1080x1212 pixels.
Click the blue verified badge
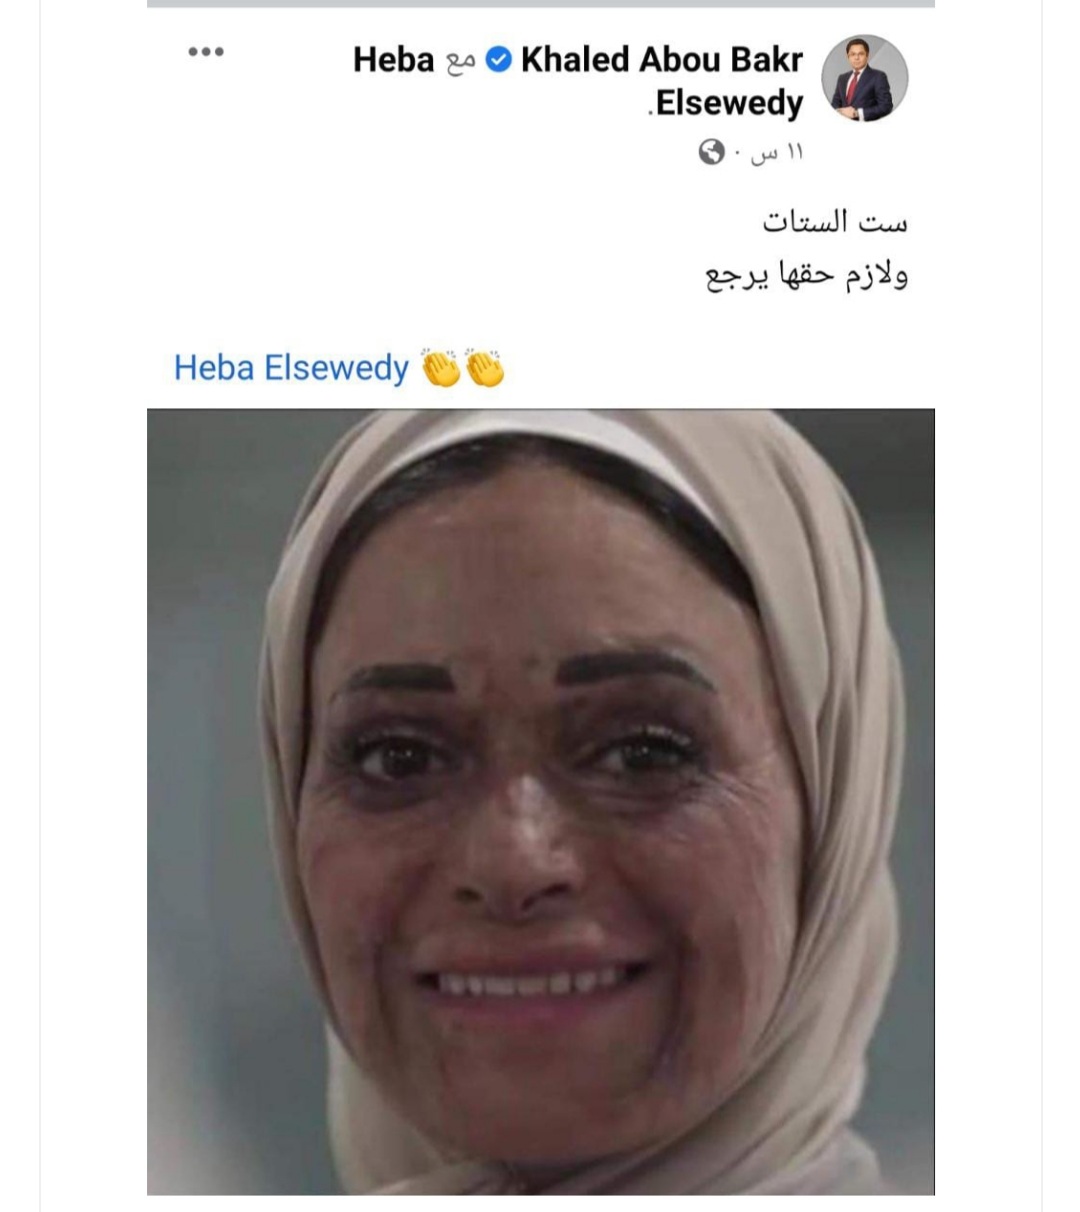[498, 60]
